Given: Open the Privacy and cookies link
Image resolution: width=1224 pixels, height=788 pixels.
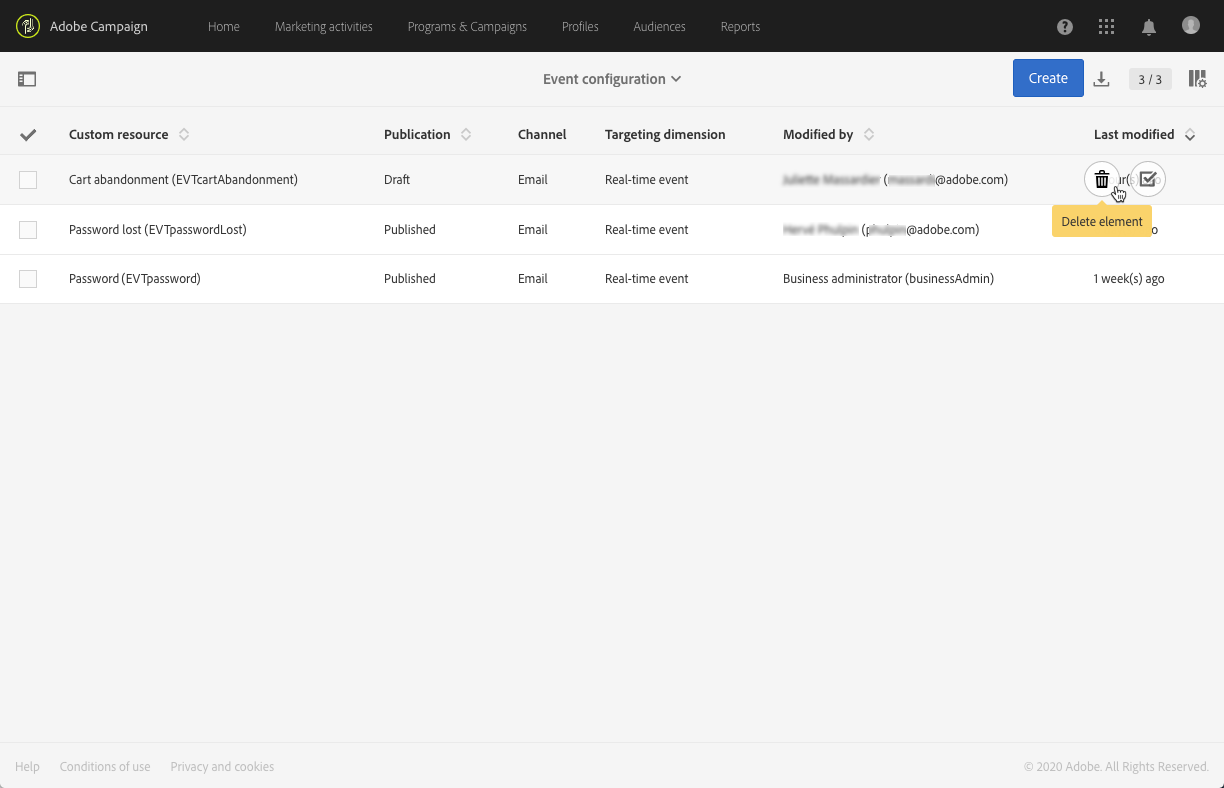Looking at the screenshot, I should [x=222, y=767].
